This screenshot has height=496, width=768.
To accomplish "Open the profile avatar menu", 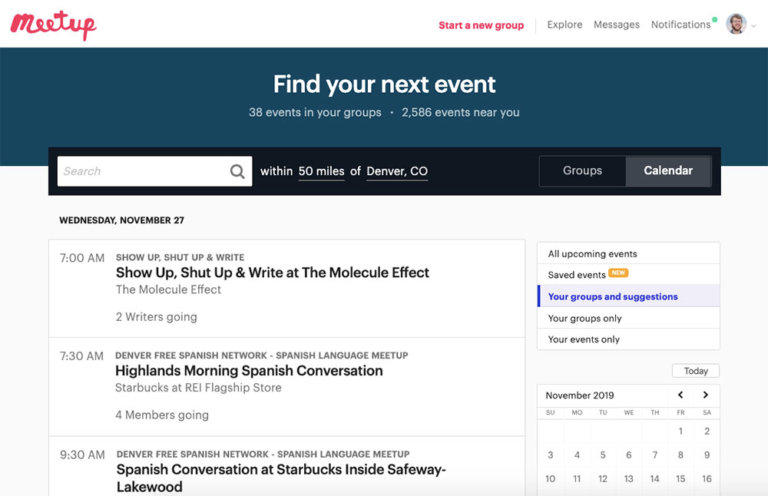I will point(736,24).
